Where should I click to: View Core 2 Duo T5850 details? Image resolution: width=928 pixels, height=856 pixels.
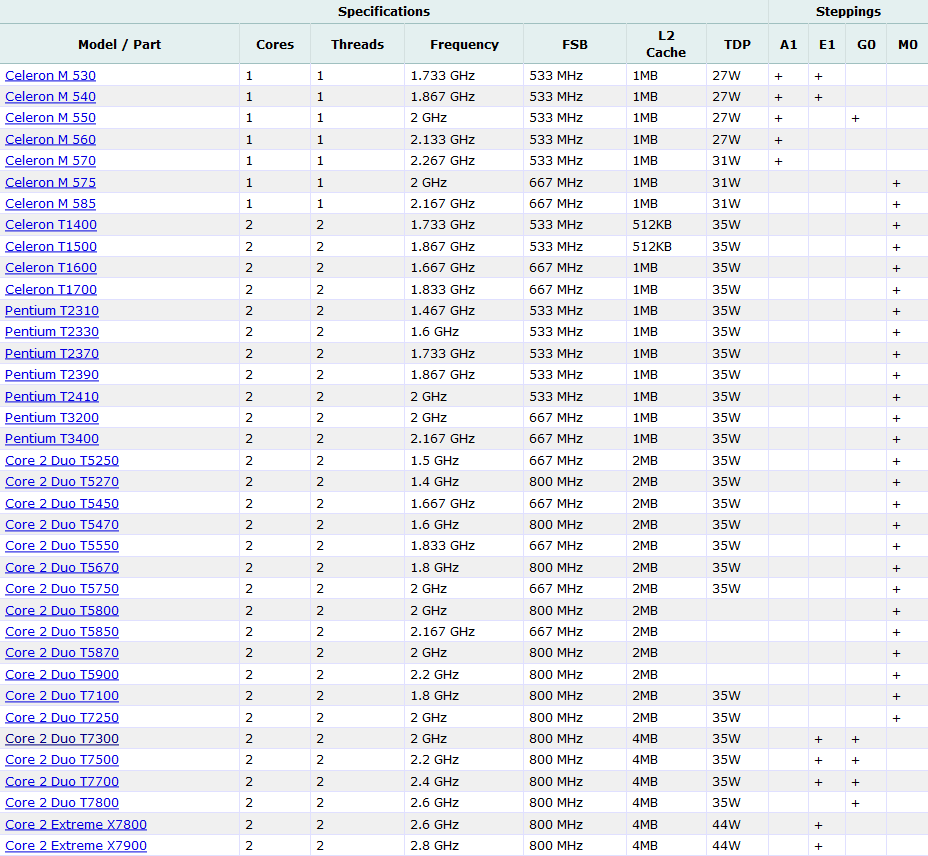pos(62,632)
